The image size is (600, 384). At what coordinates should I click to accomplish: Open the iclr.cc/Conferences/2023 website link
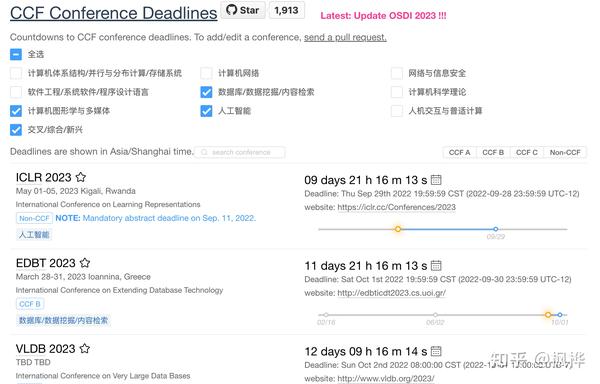click(396, 207)
